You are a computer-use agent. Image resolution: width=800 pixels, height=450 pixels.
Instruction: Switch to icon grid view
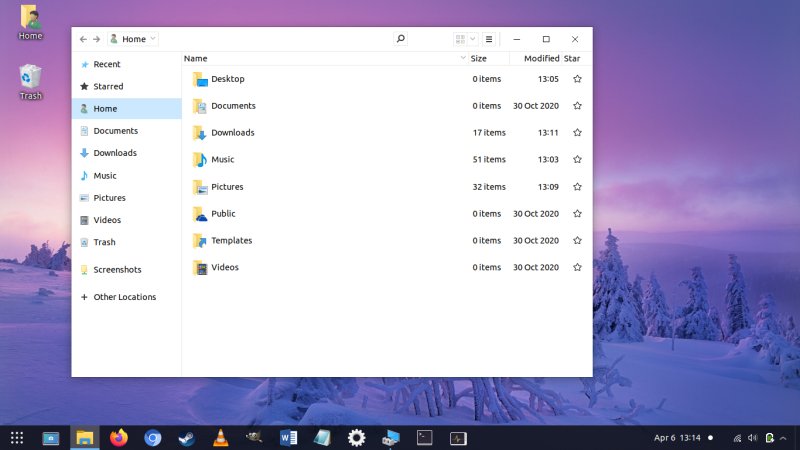tap(460, 39)
